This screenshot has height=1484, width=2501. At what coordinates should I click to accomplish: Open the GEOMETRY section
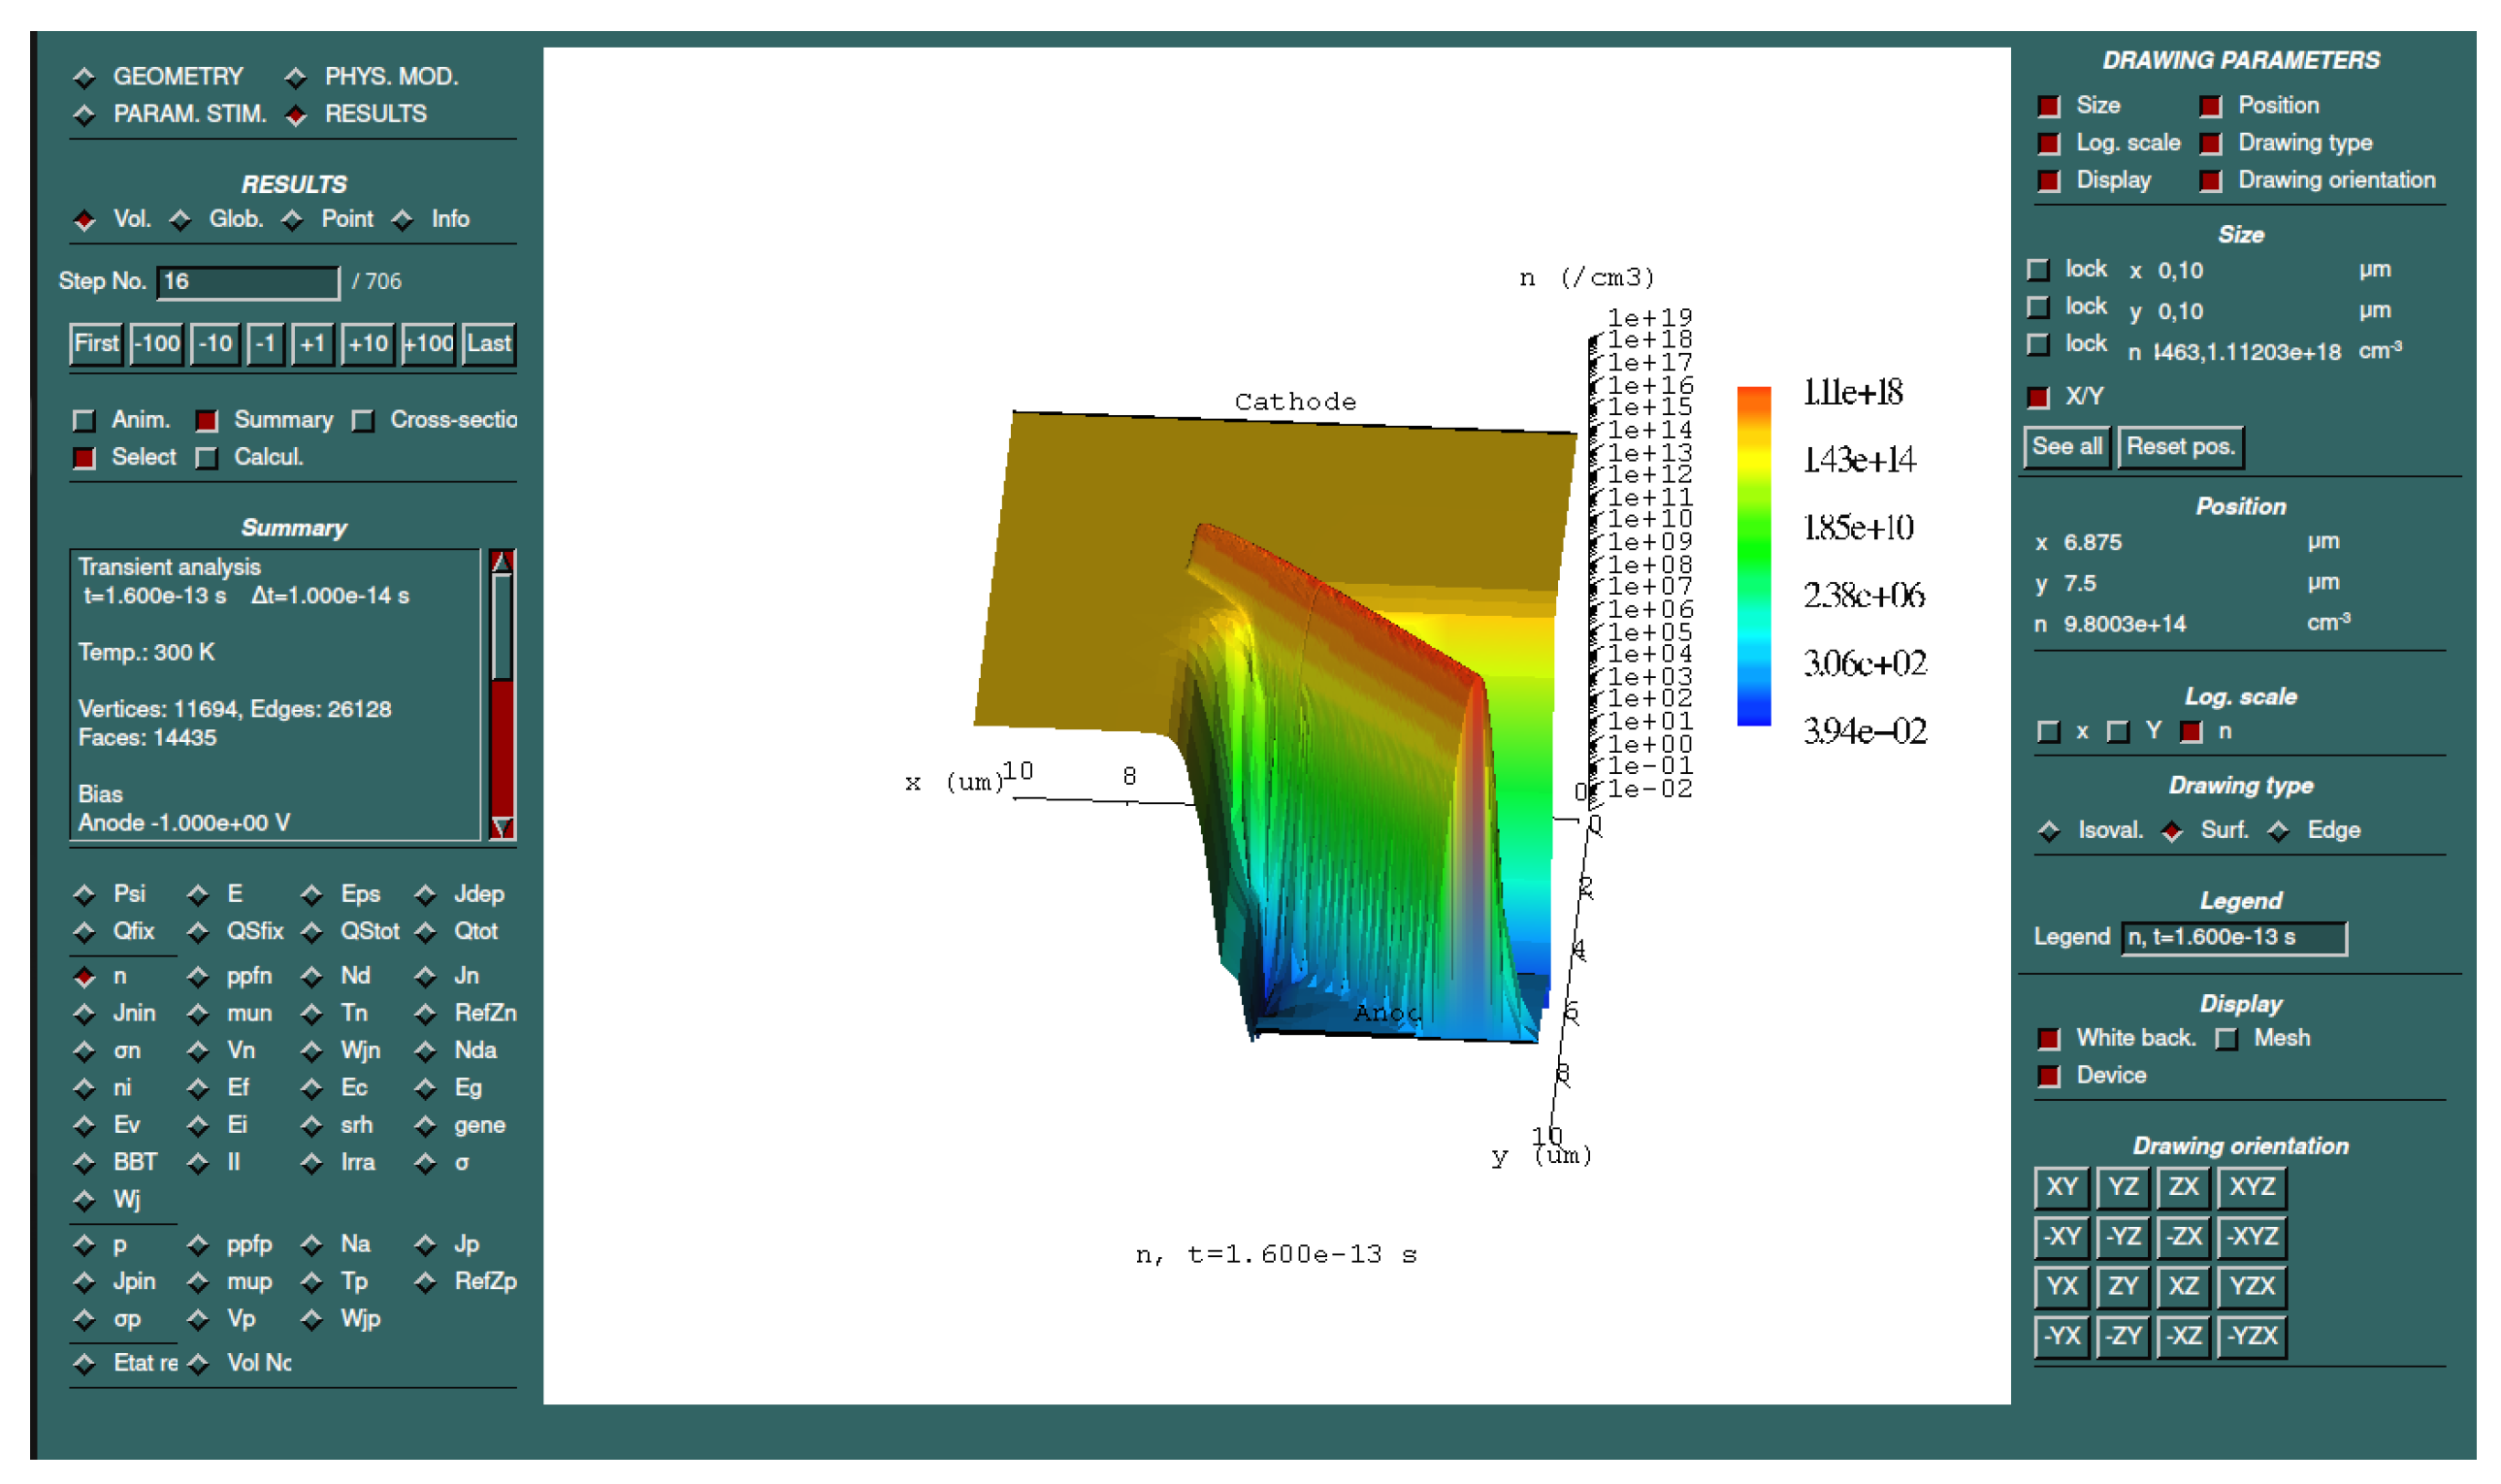pyautogui.click(x=85, y=77)
